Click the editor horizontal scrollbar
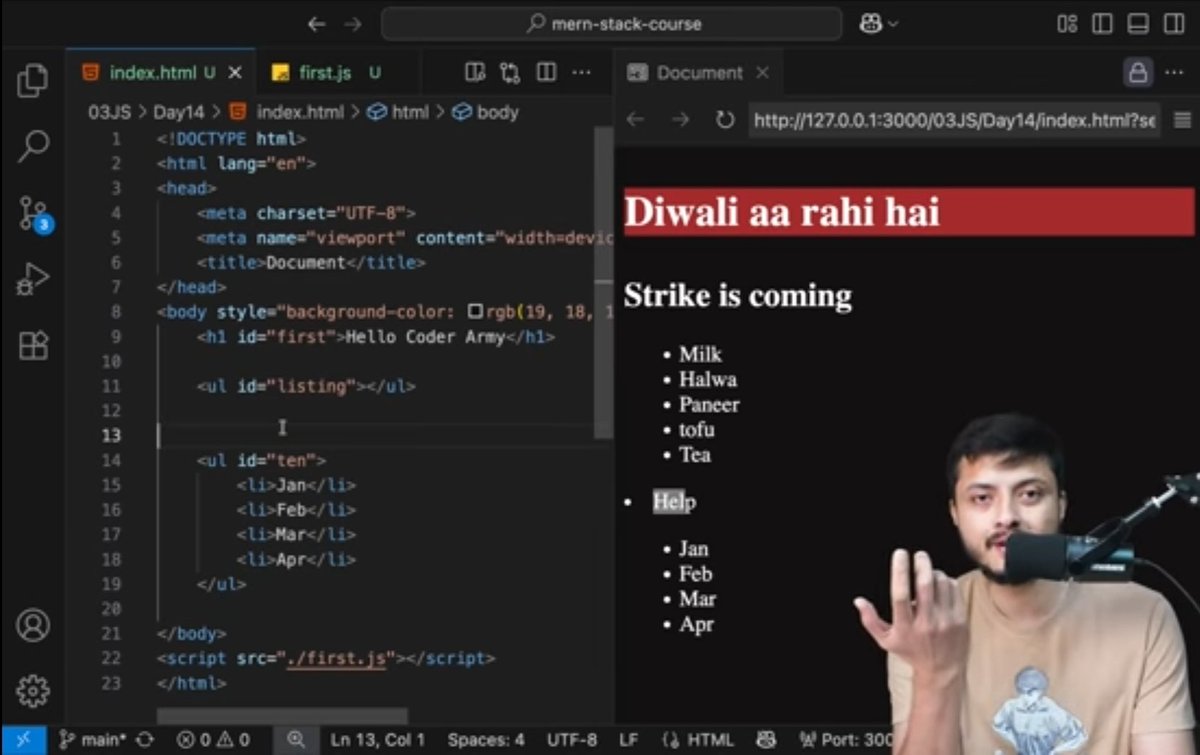Image resolution: width=1200 pixels, height=755 pixels. pos(282,716)
